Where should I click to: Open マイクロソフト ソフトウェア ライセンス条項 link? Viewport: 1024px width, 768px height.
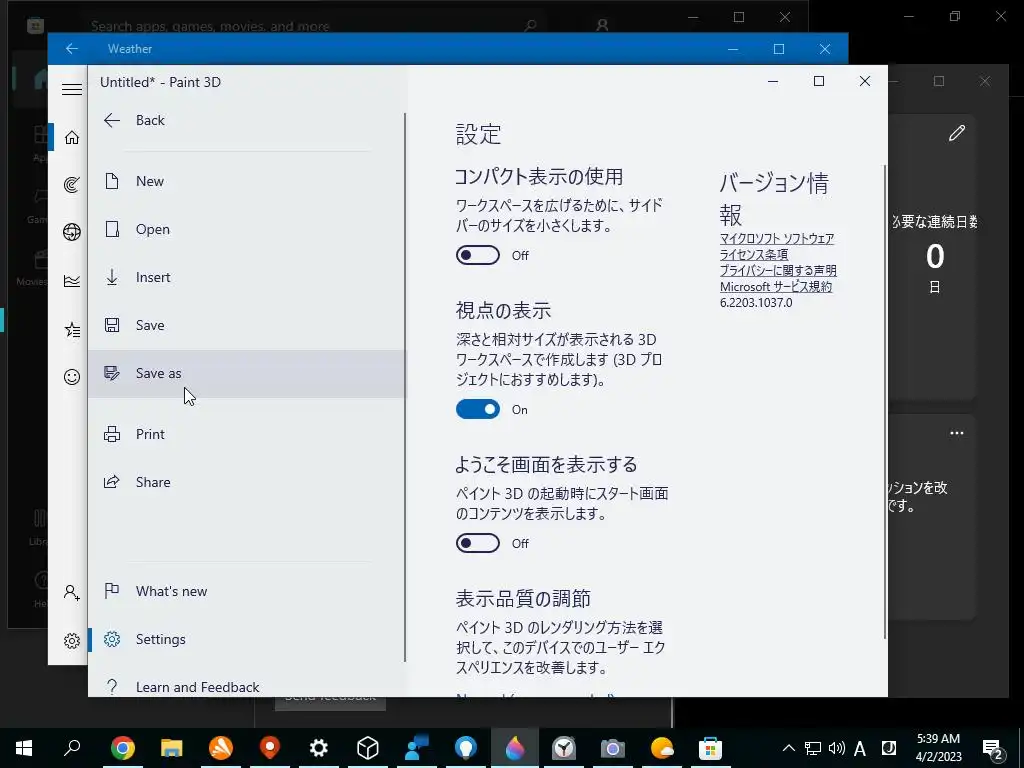(776, 247)
